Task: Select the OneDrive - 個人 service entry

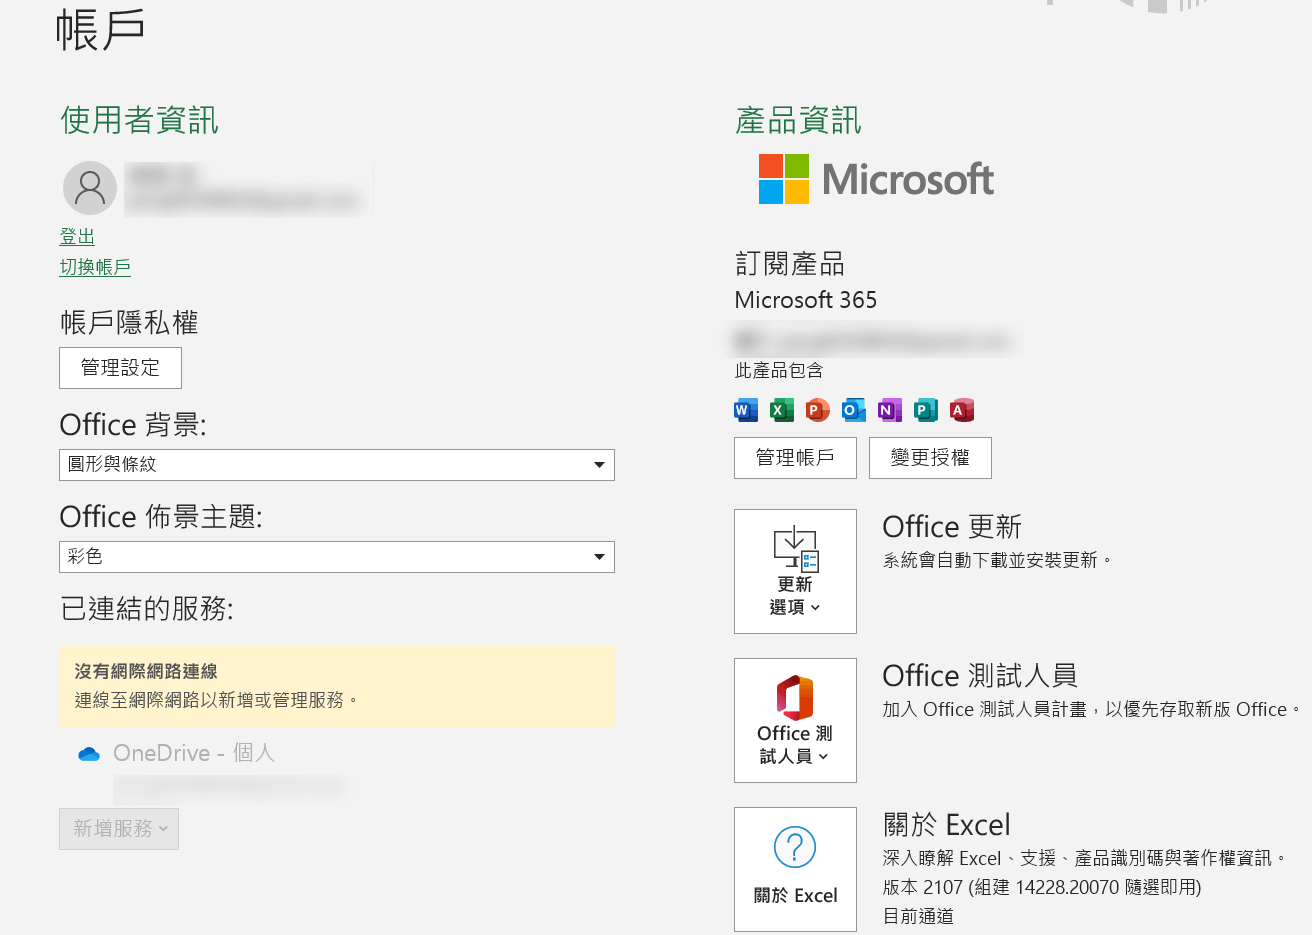Action: pyautogui.click(x=194, y=753)
